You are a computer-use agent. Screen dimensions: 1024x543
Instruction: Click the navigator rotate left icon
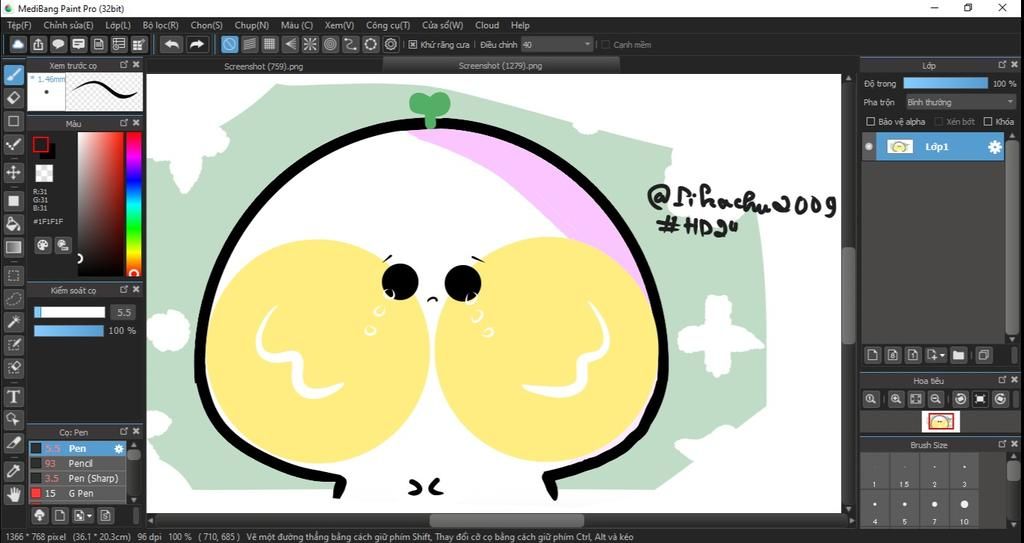[960, 399]
